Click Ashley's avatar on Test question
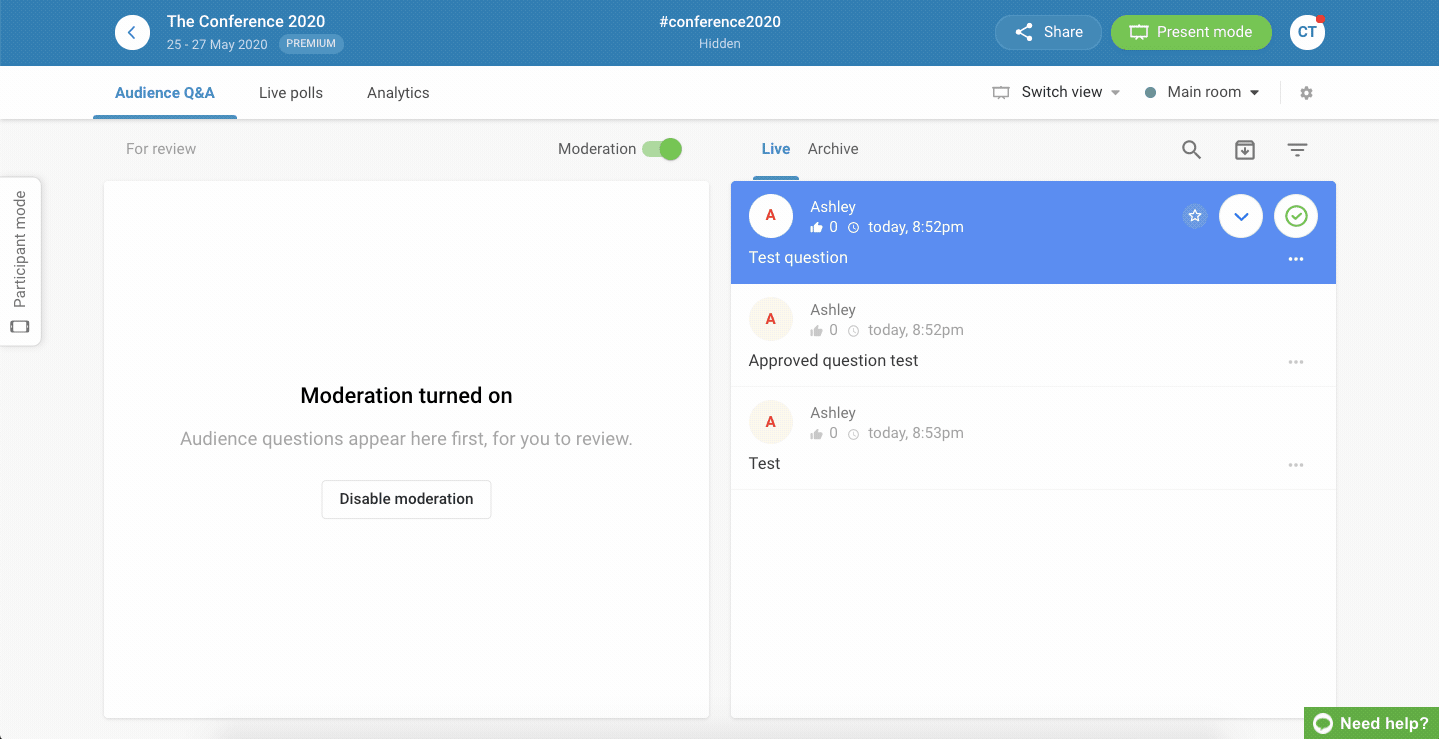1439x739 pixels. tap(770, 216)
